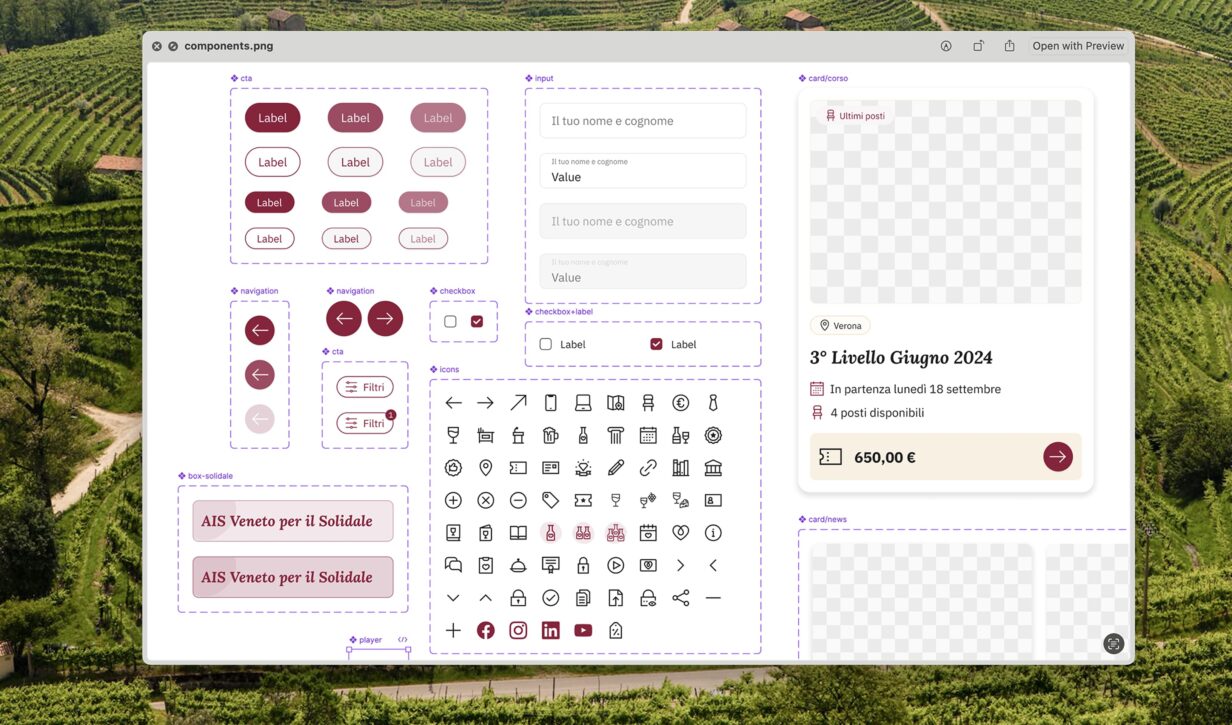Click the Instagram icon in the icons grid

click(x=518, y=630)
